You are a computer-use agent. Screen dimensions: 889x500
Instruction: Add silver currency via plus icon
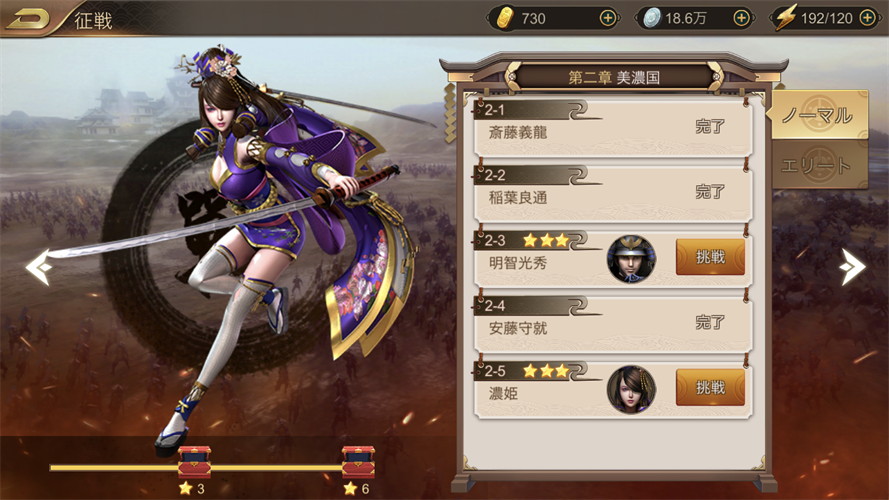(741, 19)
